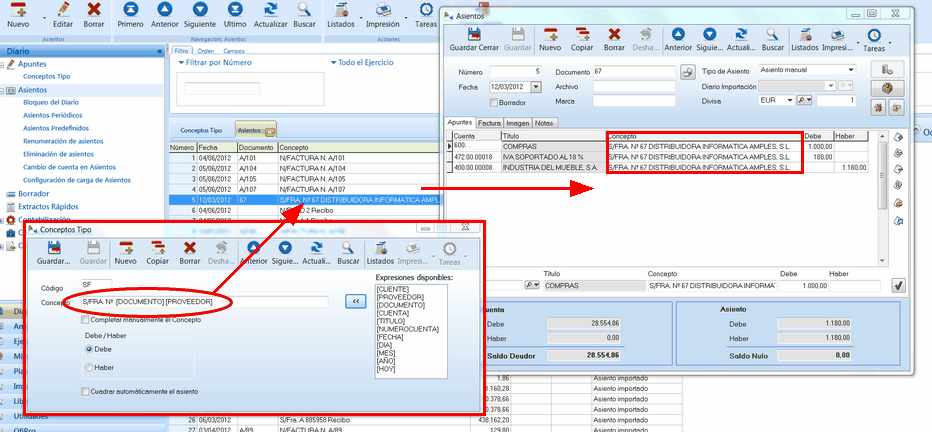Click Ultimo navigation icon in main toolbar
932x432 pixels.
235,14
